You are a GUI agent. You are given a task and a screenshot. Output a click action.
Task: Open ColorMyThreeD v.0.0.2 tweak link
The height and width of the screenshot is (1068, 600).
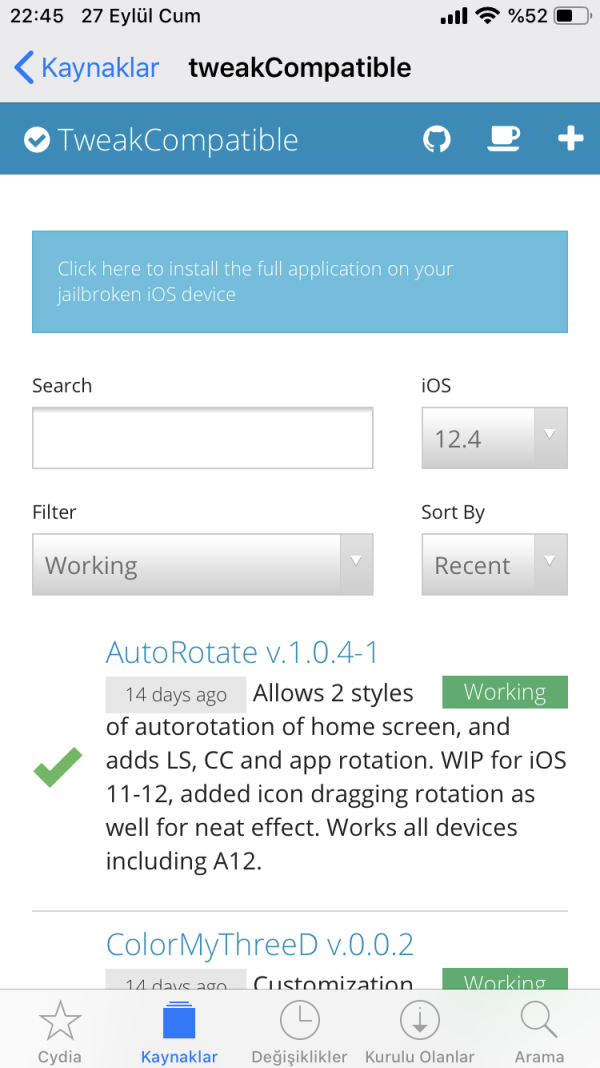259,944
